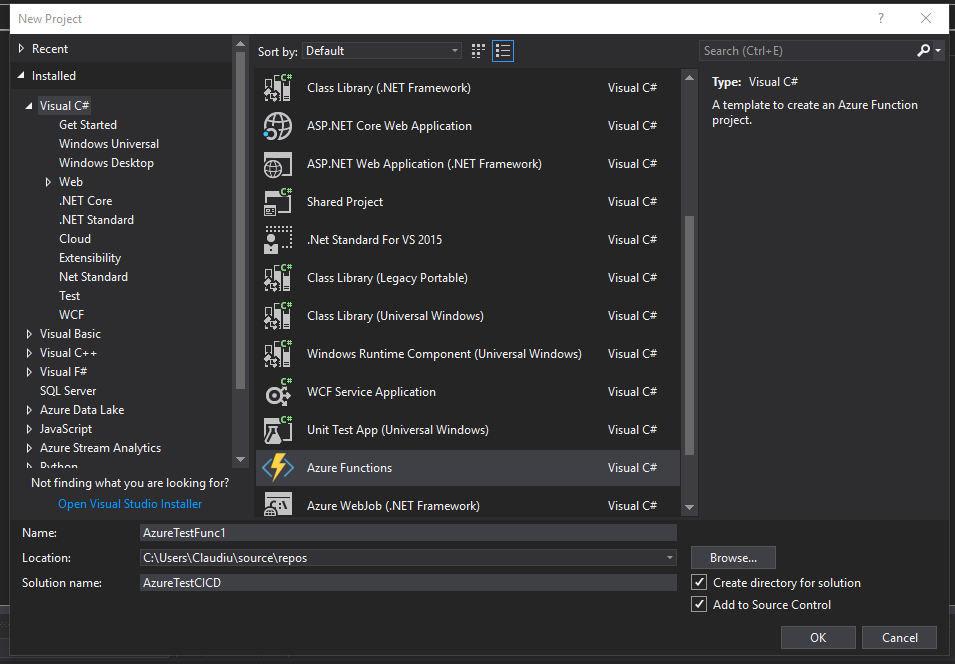
Task: Click the search magnifier icon
Action: click(923, 51)
